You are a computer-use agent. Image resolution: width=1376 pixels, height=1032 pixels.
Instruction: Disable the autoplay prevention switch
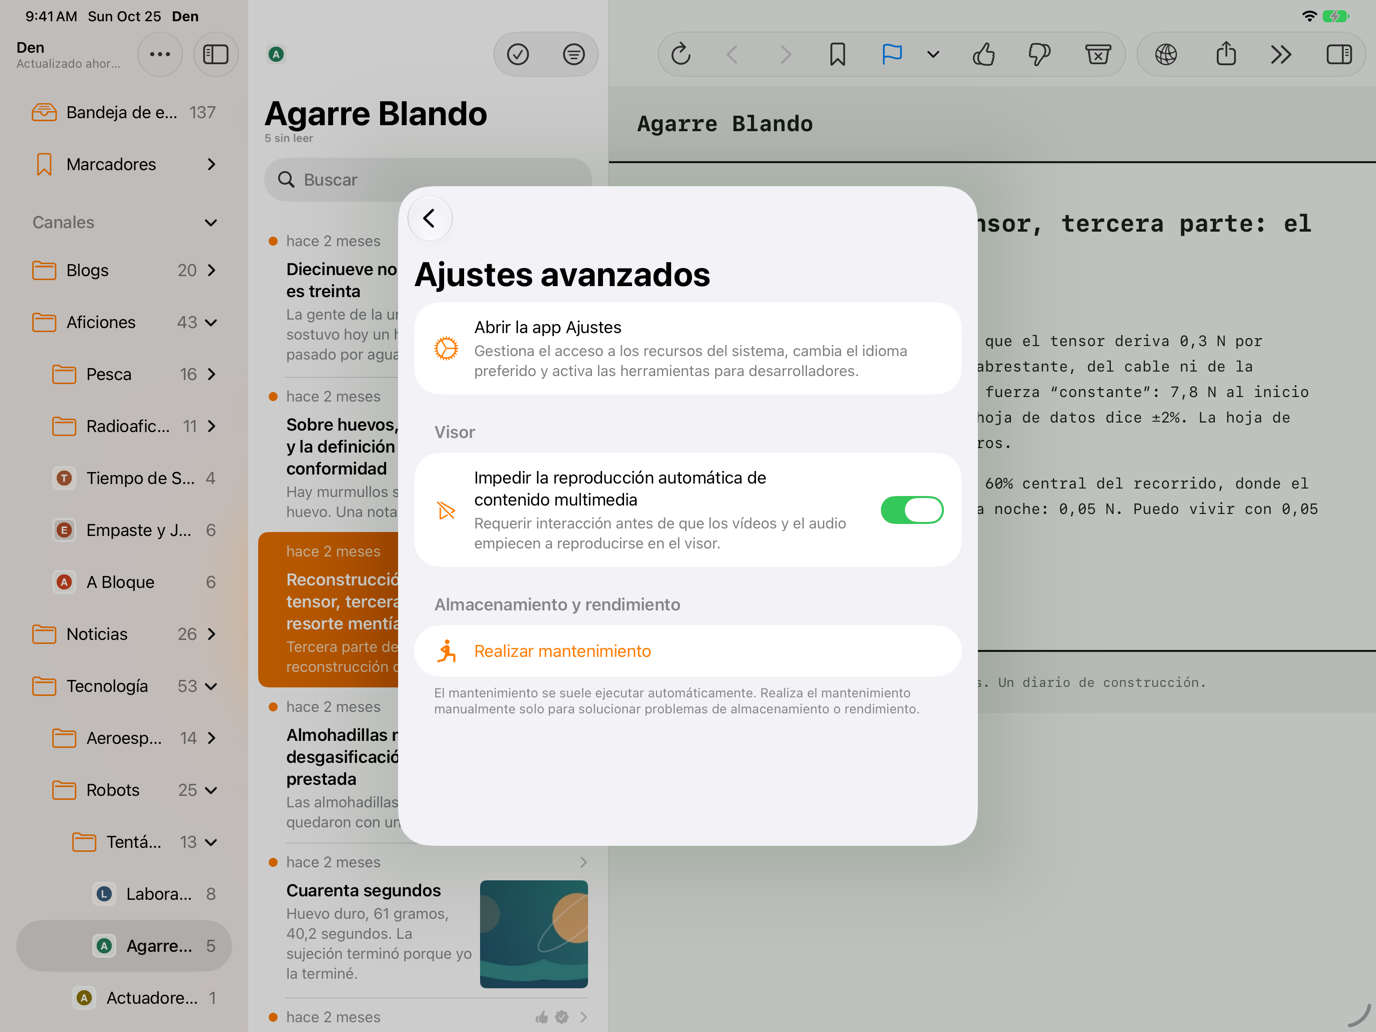click(x=912, y=510)
